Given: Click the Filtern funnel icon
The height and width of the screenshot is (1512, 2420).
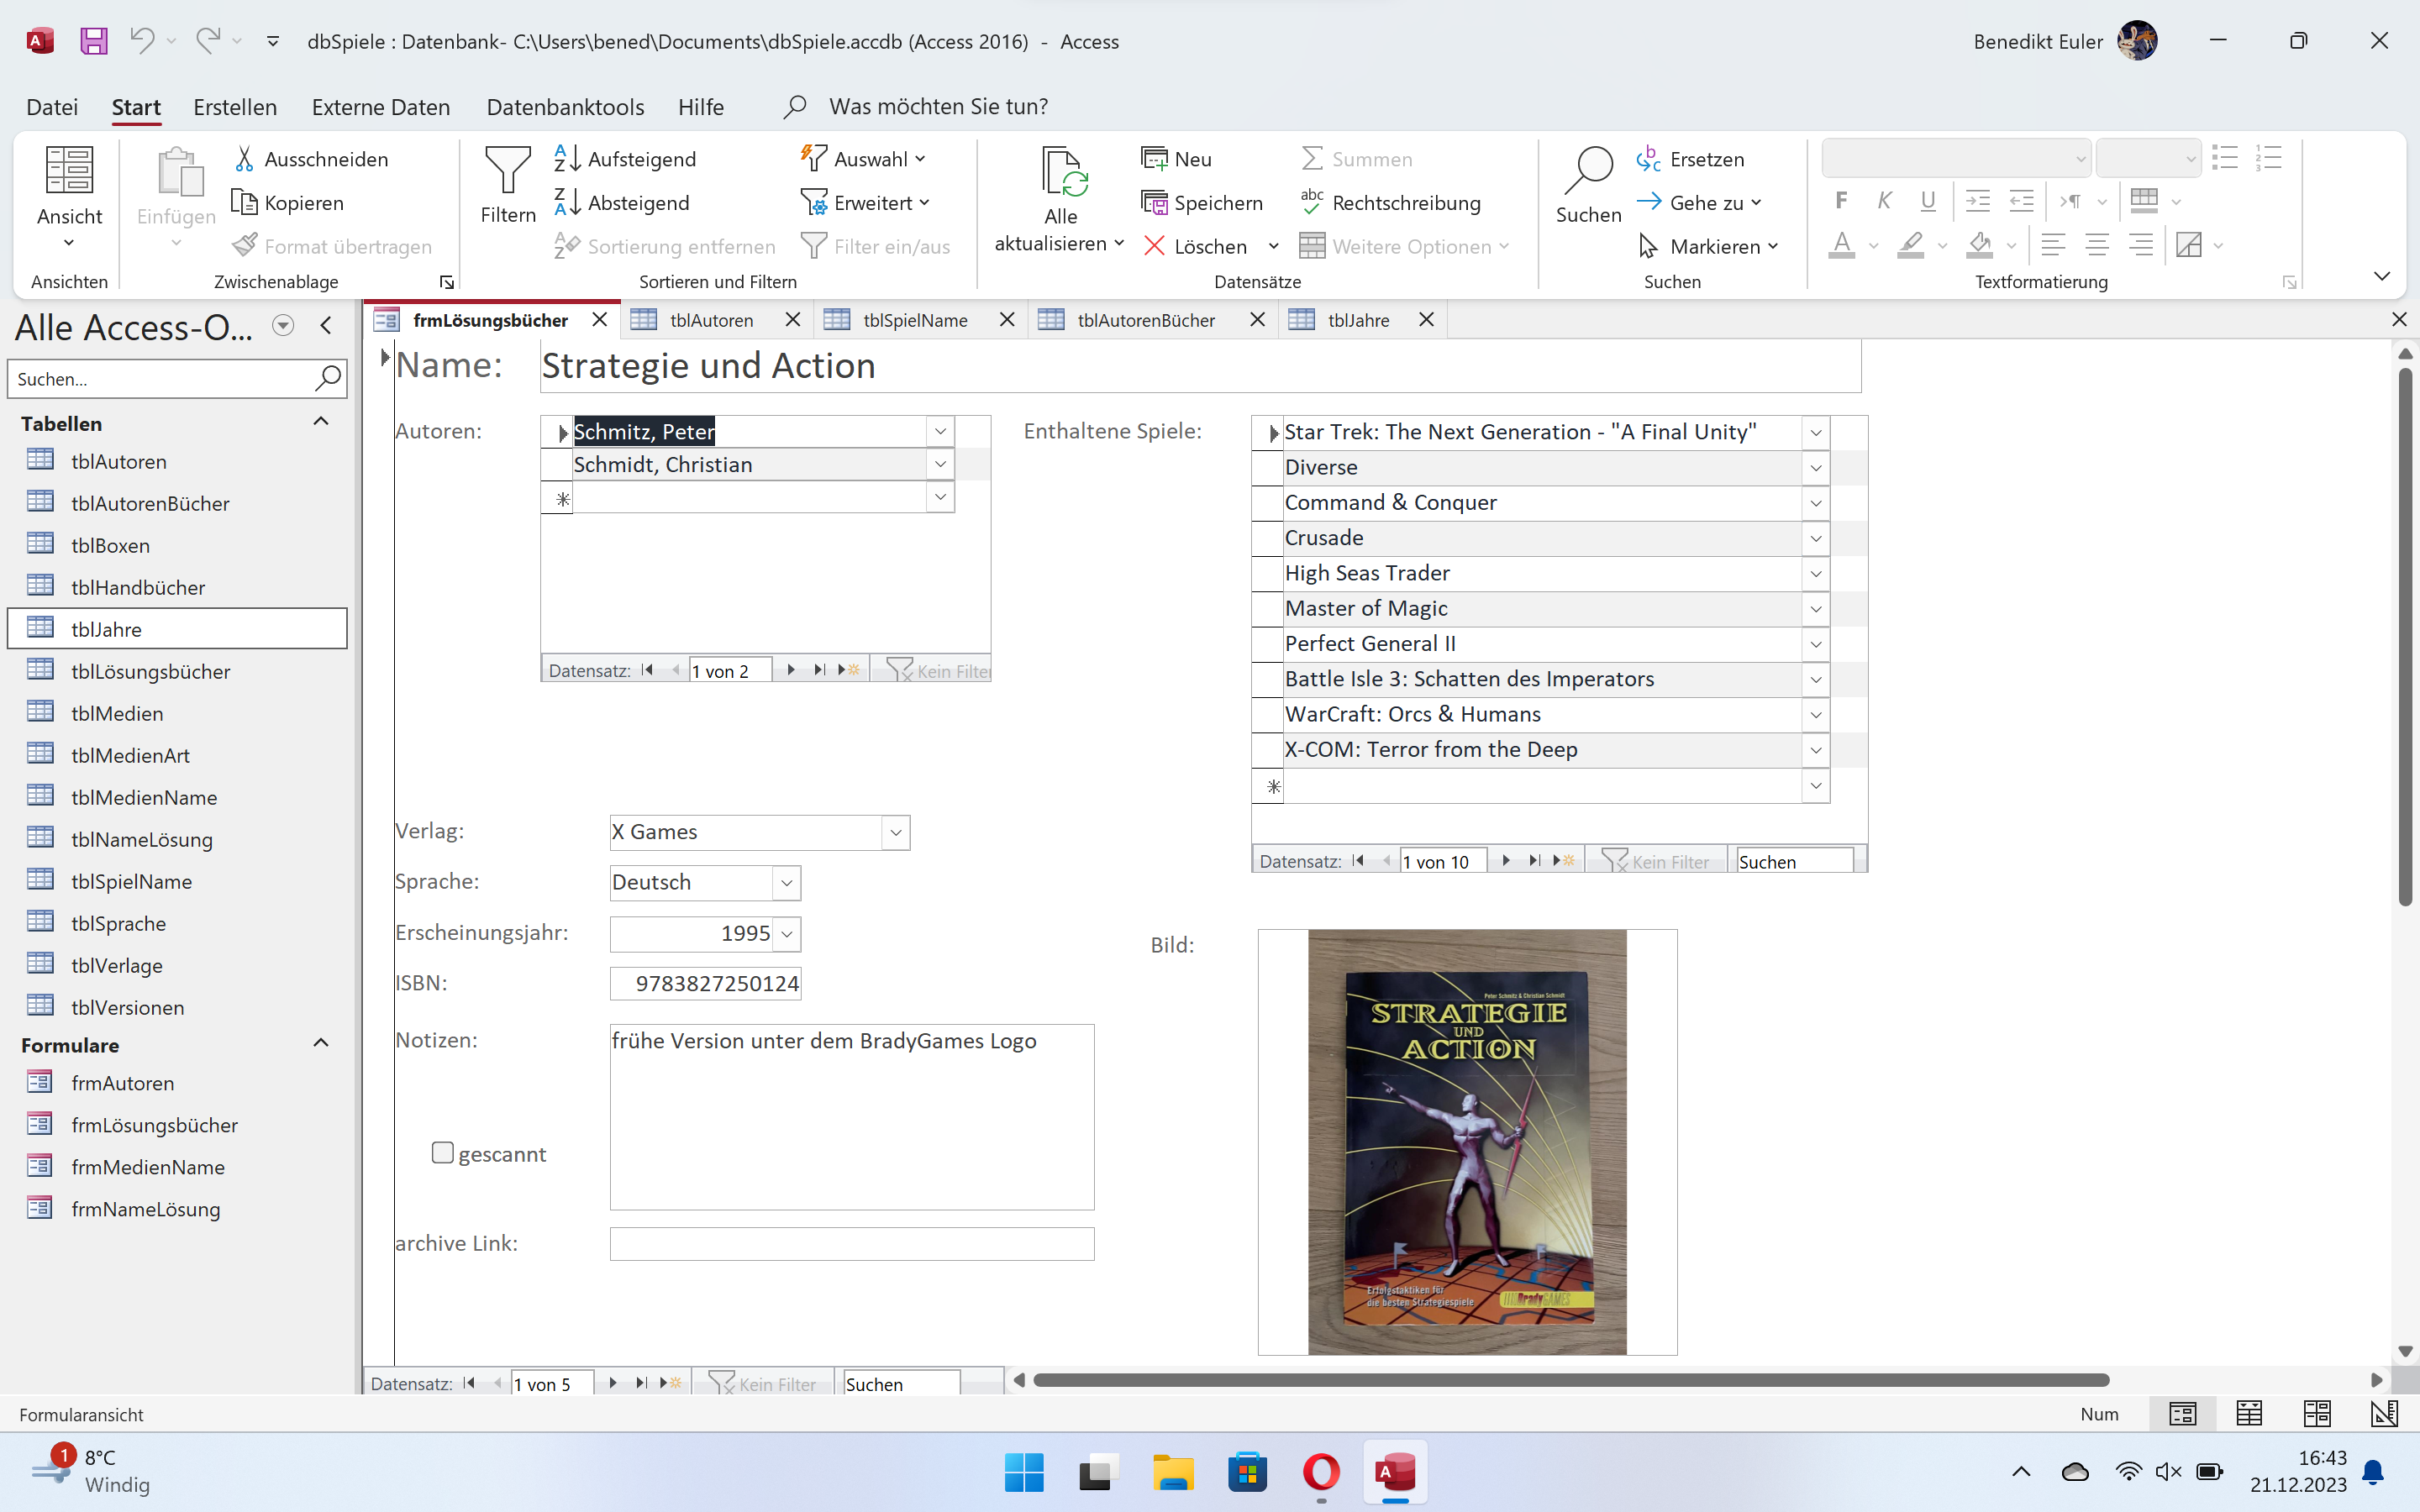Looking at the screenshot, I should pyautogui.click(x=507, y=170).
